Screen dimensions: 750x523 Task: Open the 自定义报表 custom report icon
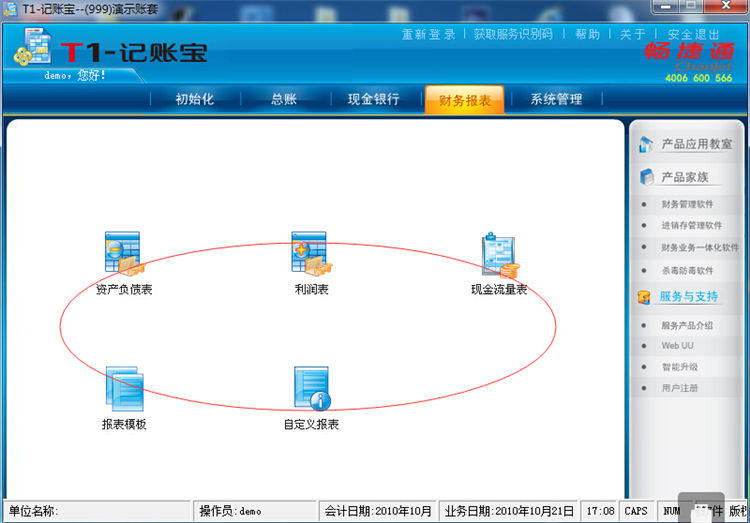click(312, 388)
